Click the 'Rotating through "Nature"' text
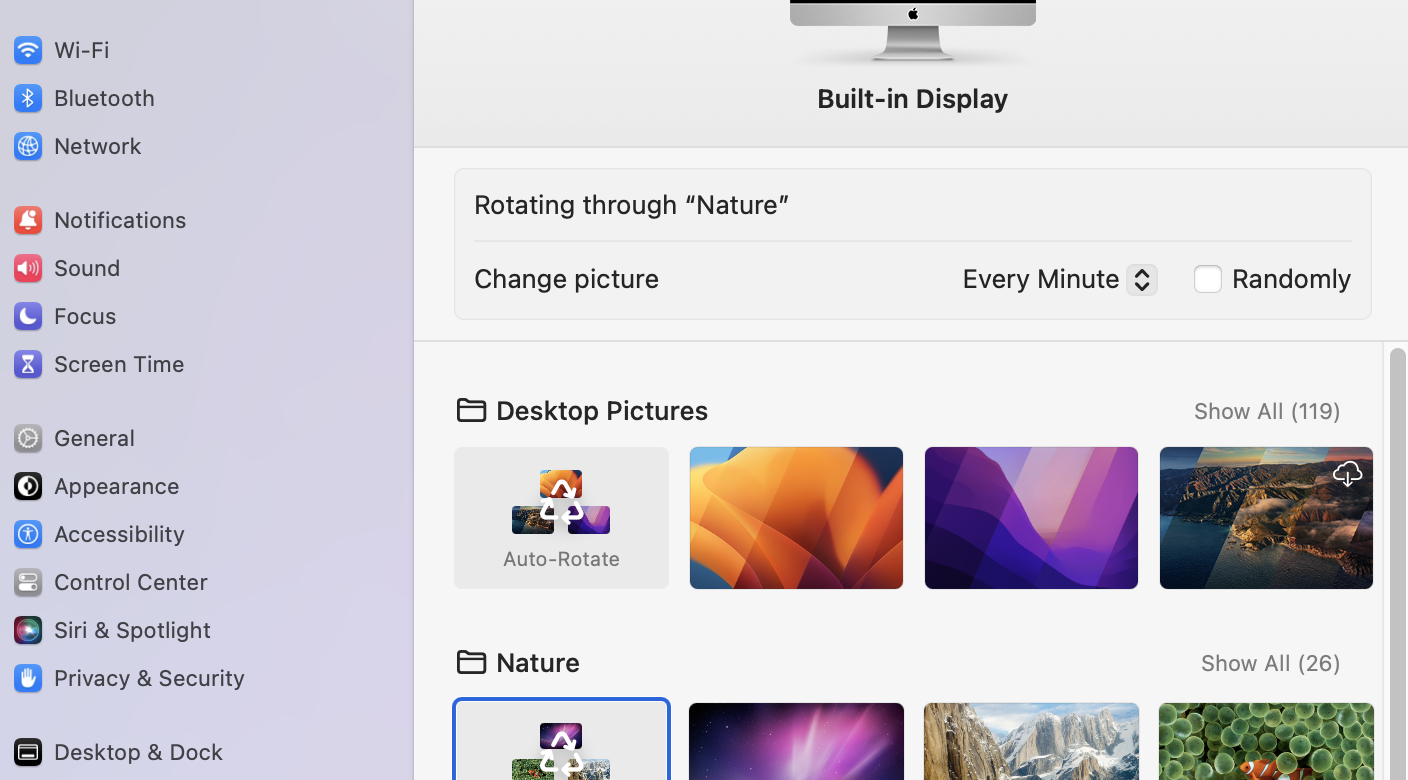1408x780 pixels. [631, 205]
